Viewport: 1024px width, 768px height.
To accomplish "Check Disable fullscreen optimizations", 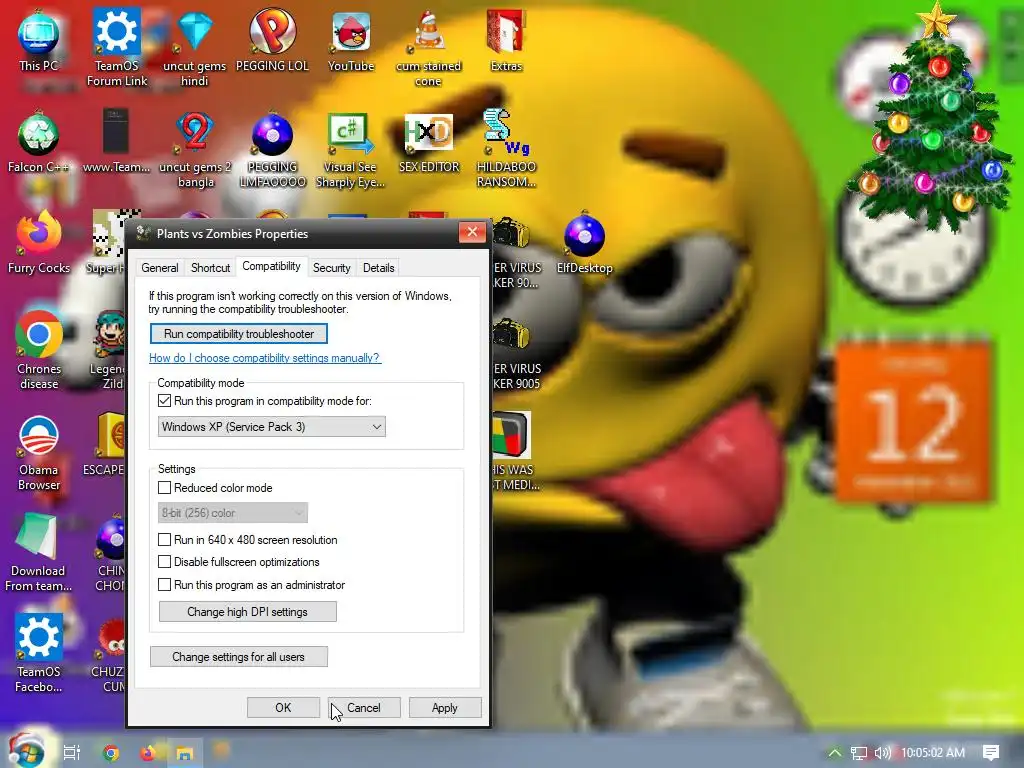I will coord(165,562).
